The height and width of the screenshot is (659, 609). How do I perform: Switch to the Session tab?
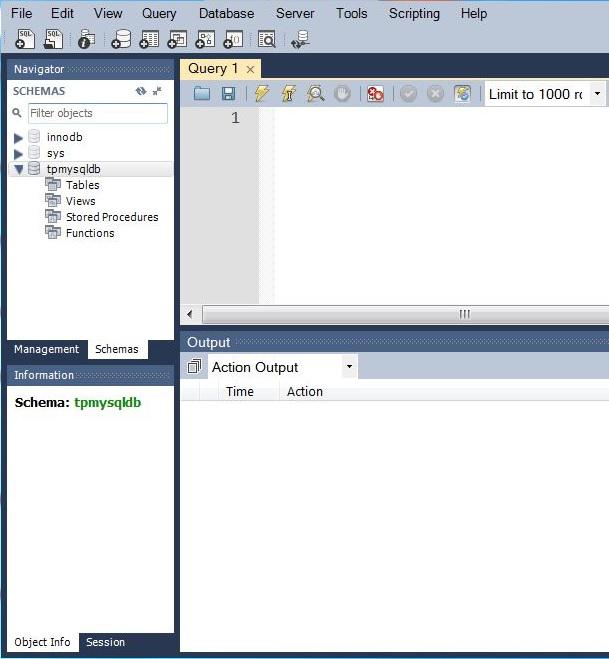pyautogui.click(x=105, y=642)
